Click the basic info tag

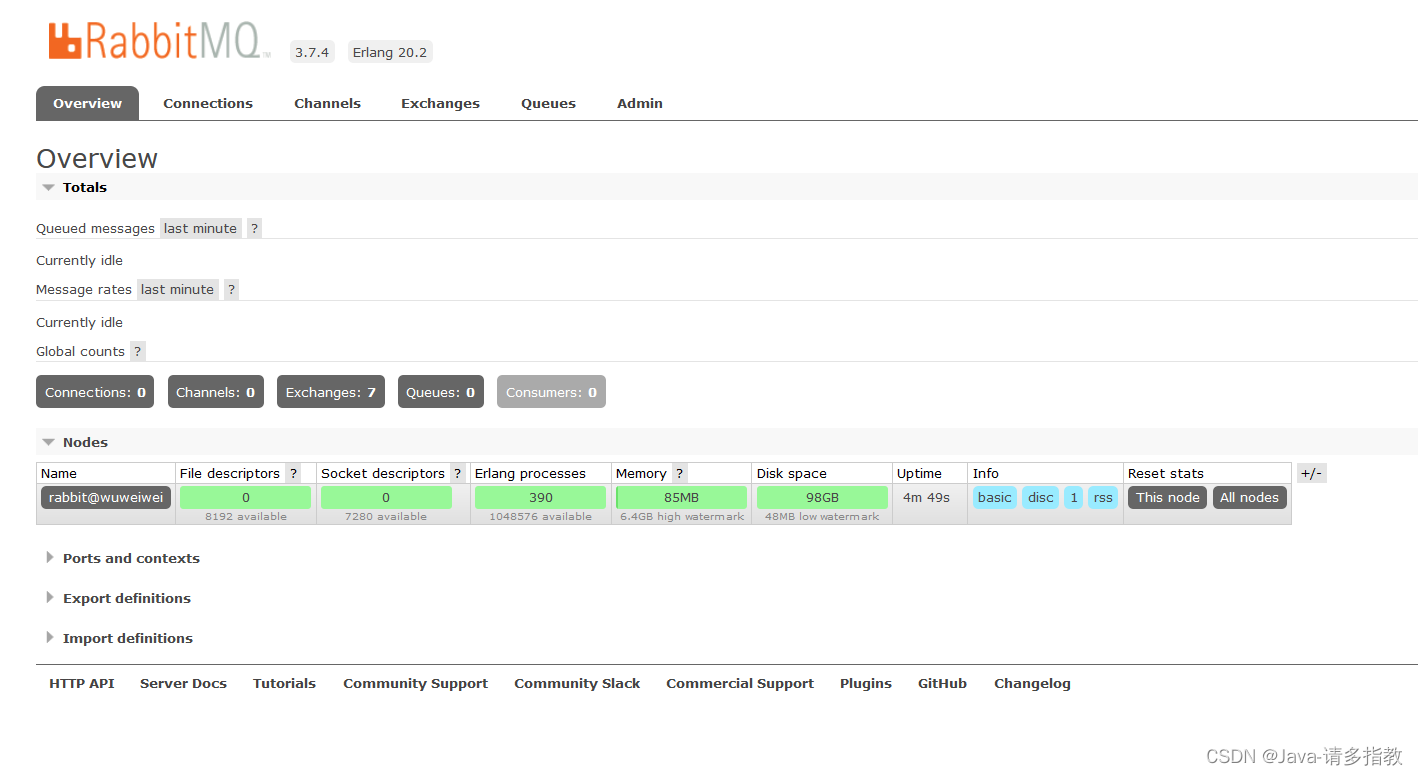point(995,497)
